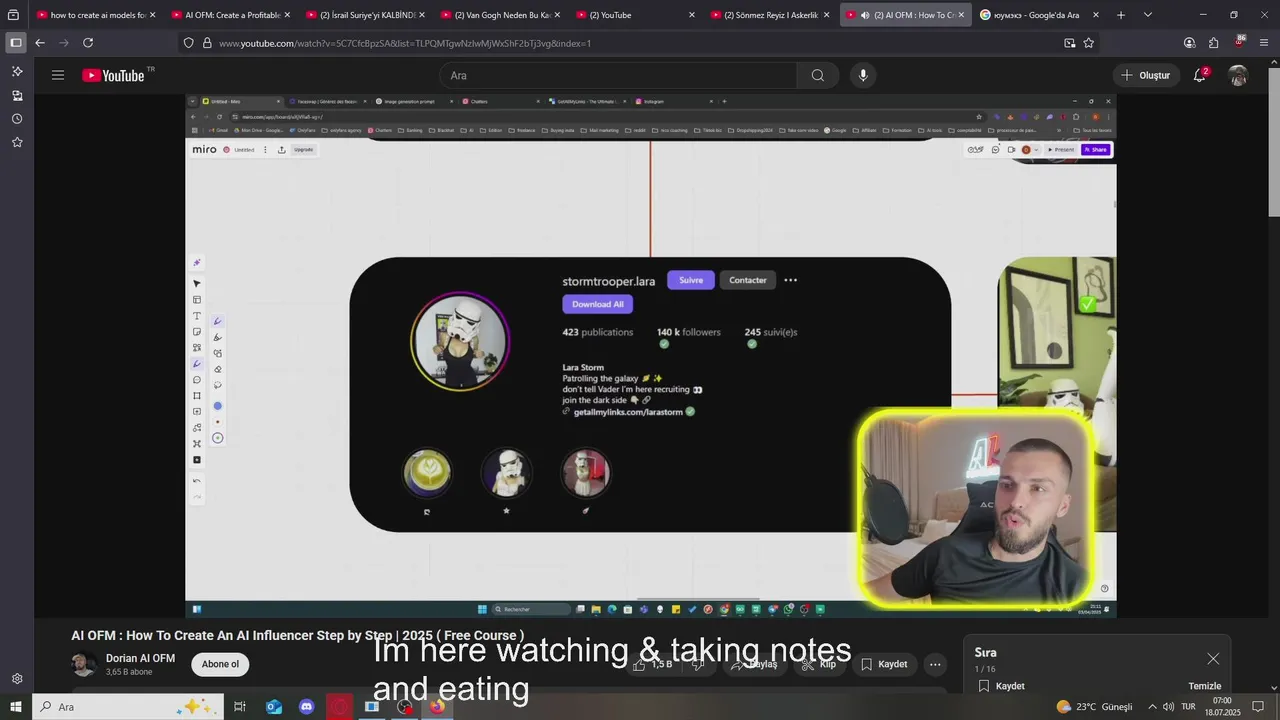The image size is (1280, 720).
Task: Open YouTube notifications bell
Action: coord(1199,75)
